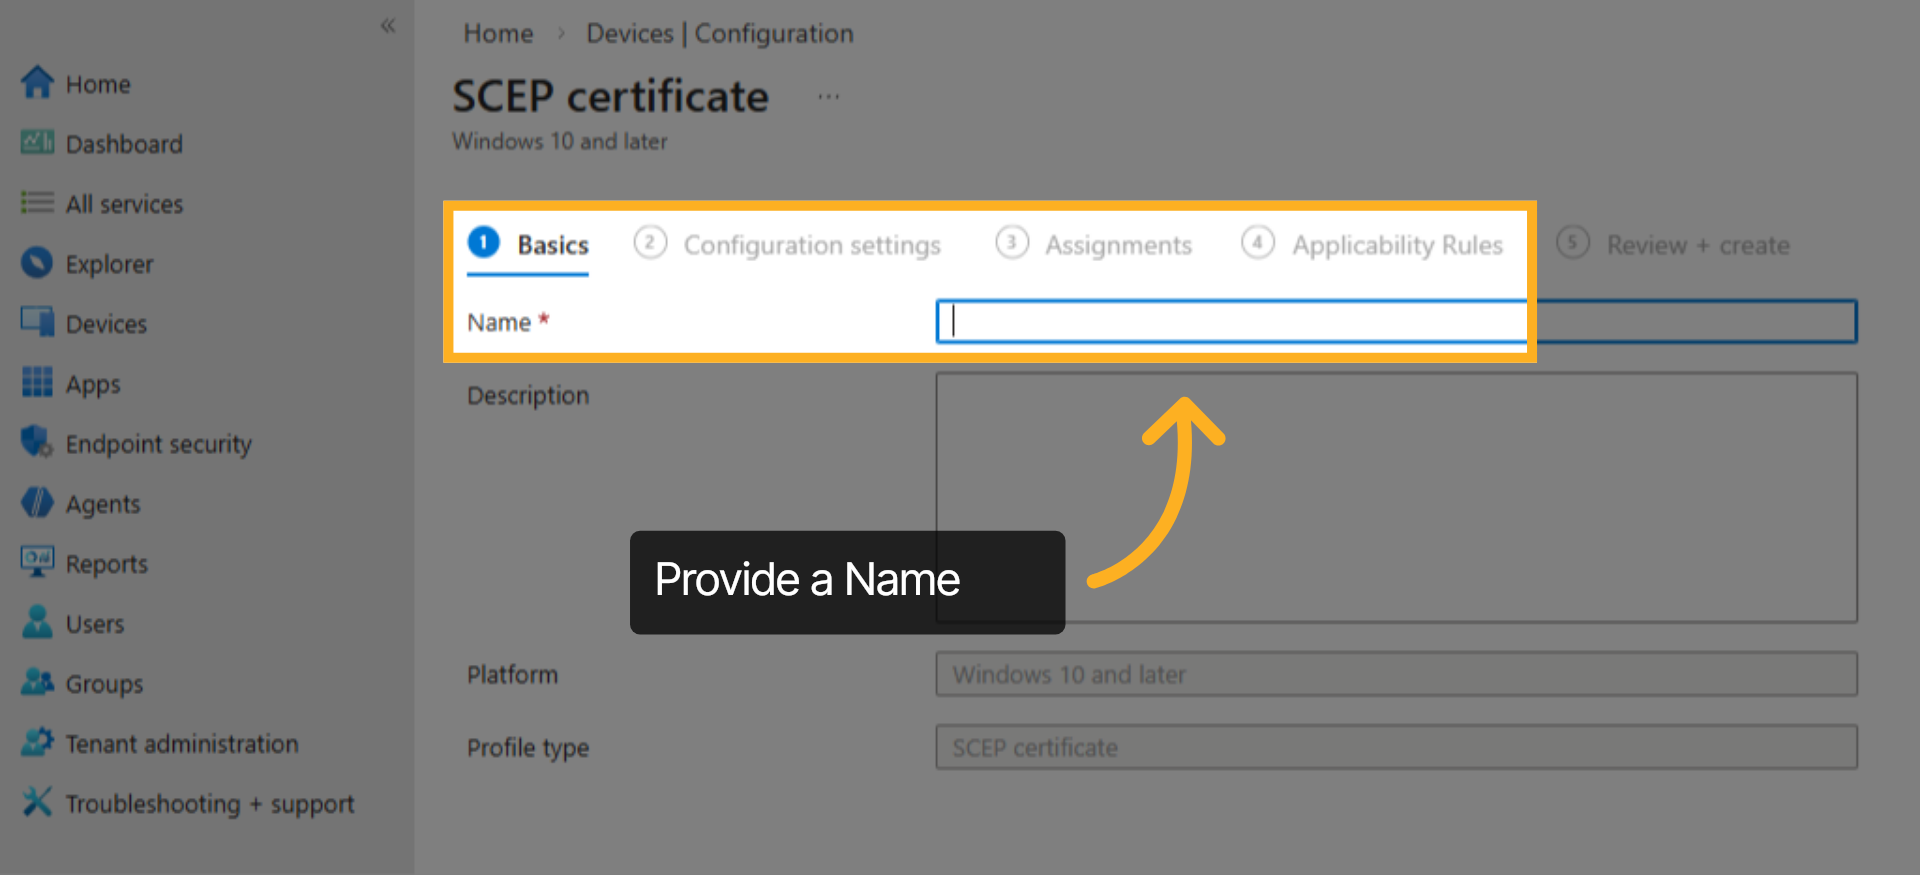Click the 'Name' field label
Image resolution: width=1920 pixels, height=875 pixels.
499,322
